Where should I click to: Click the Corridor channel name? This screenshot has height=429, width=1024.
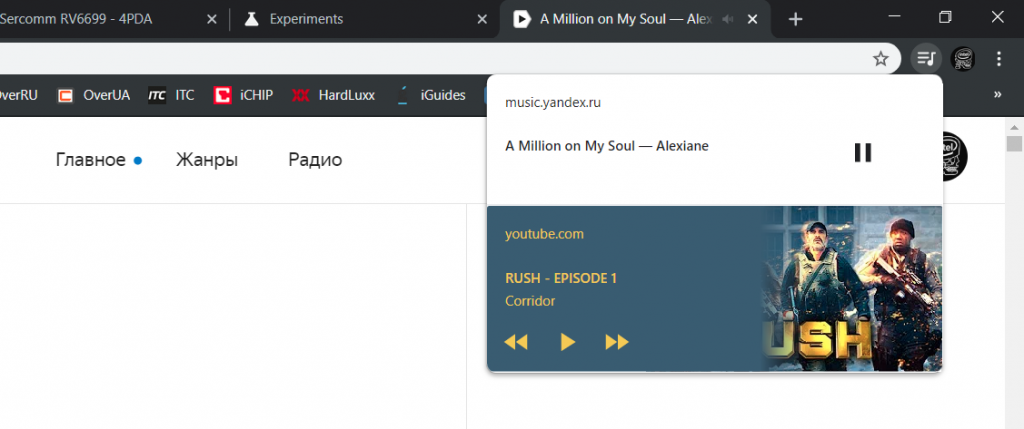tap(530, 301)
